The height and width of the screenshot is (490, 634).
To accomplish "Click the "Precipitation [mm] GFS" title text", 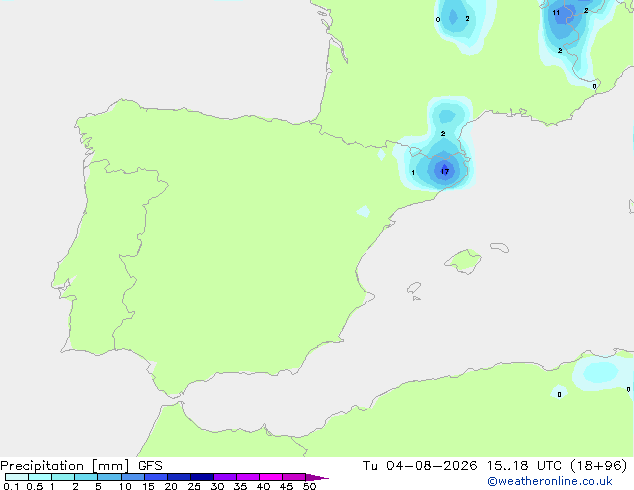I will tap(81, 466).
